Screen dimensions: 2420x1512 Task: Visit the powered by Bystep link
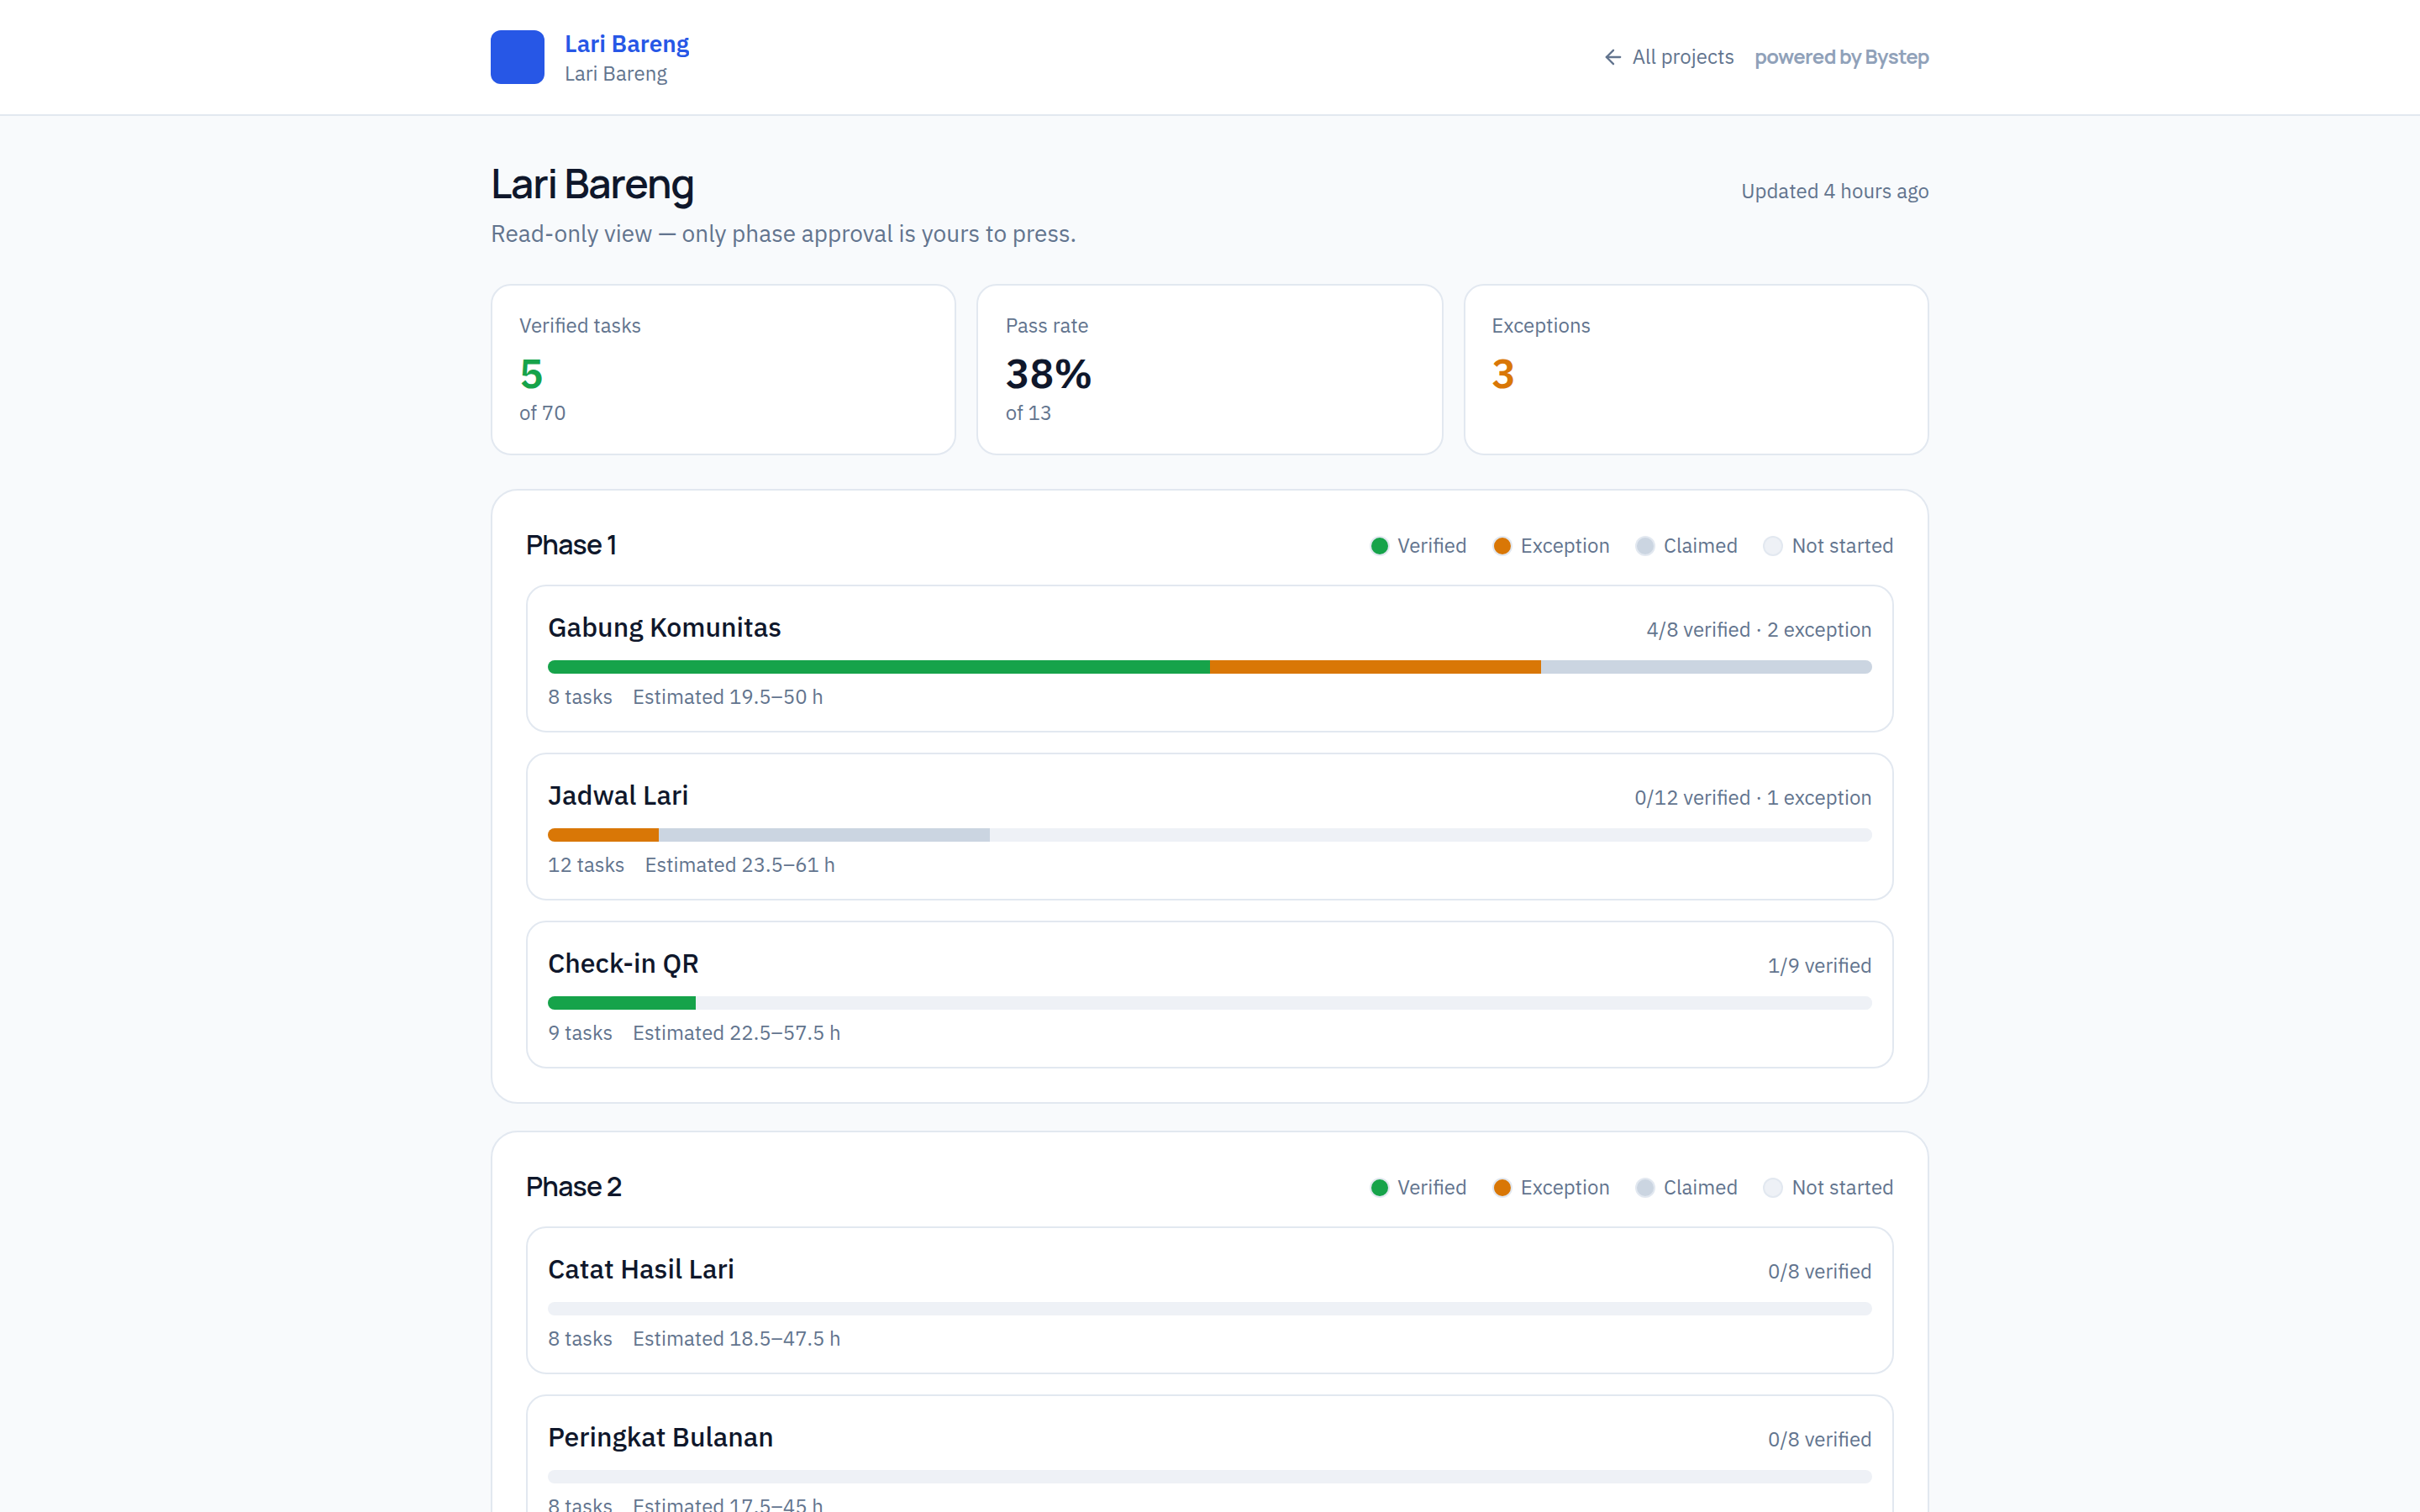(1841, 57)
